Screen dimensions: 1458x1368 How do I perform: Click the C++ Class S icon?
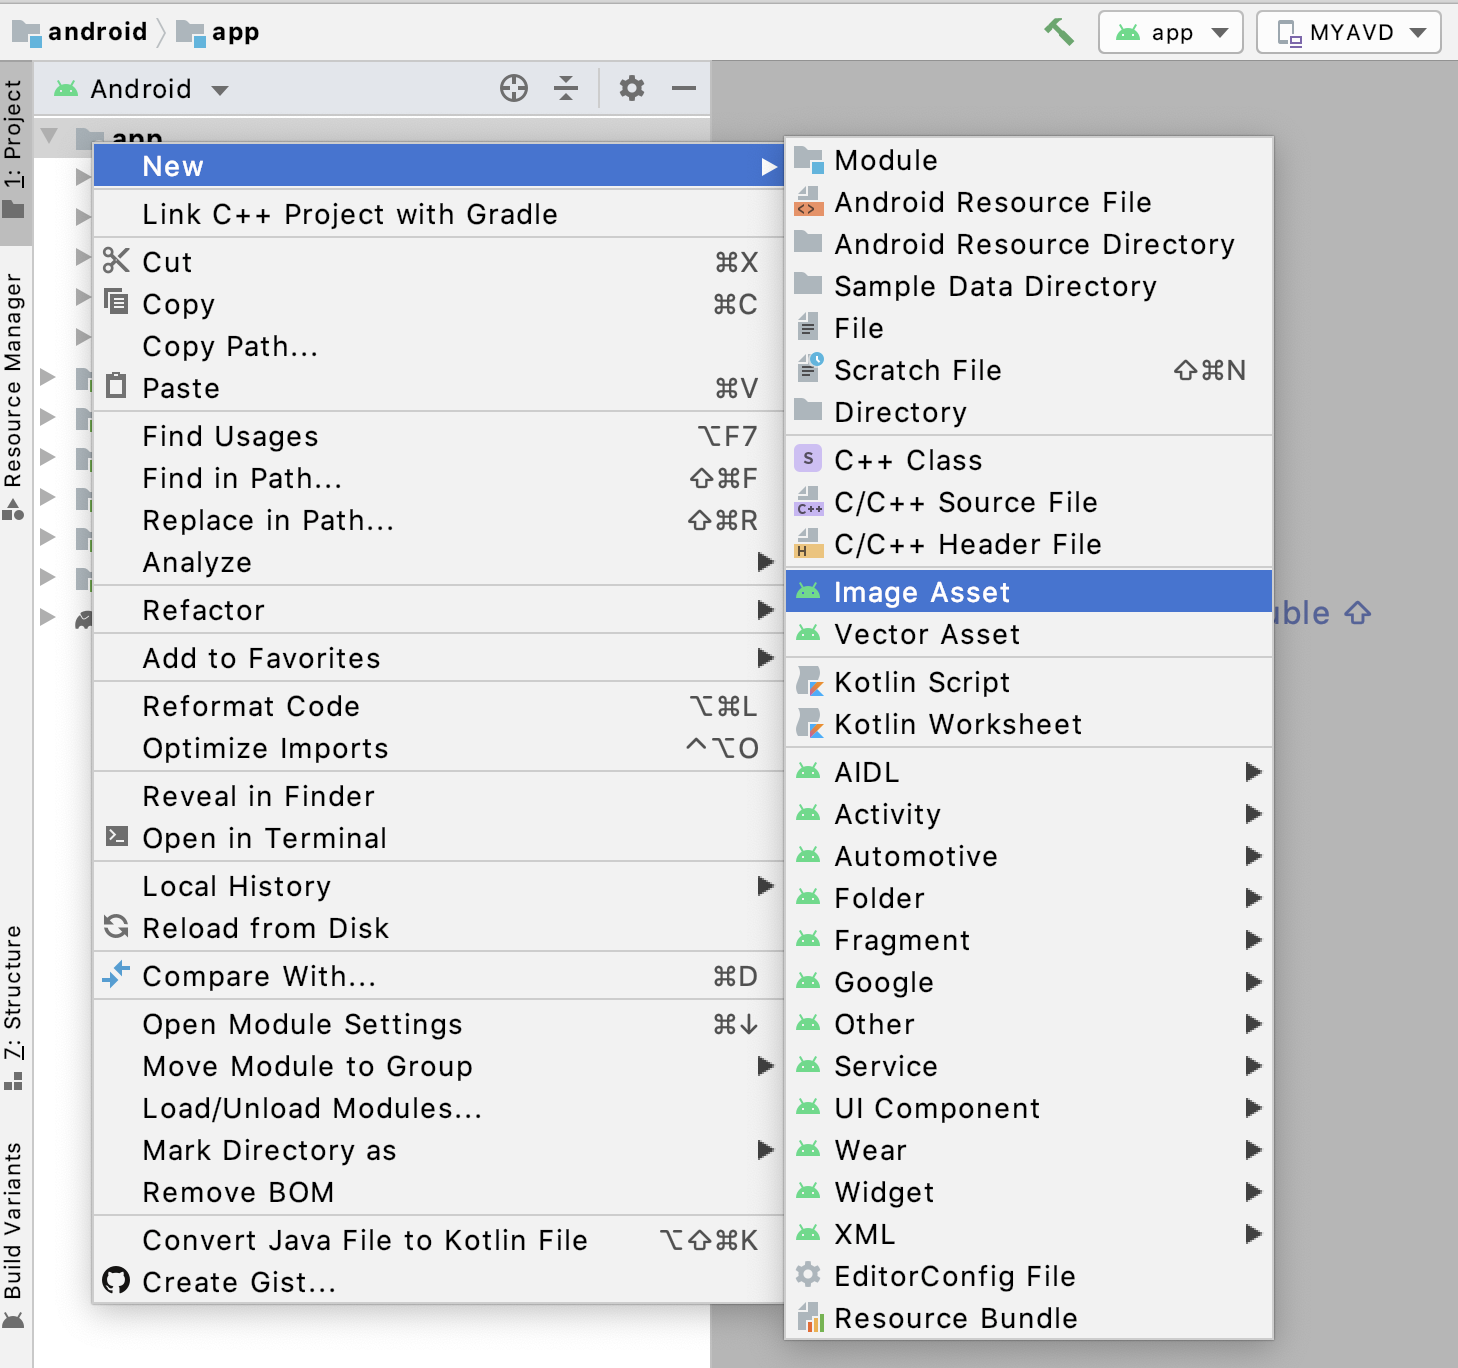808,458
